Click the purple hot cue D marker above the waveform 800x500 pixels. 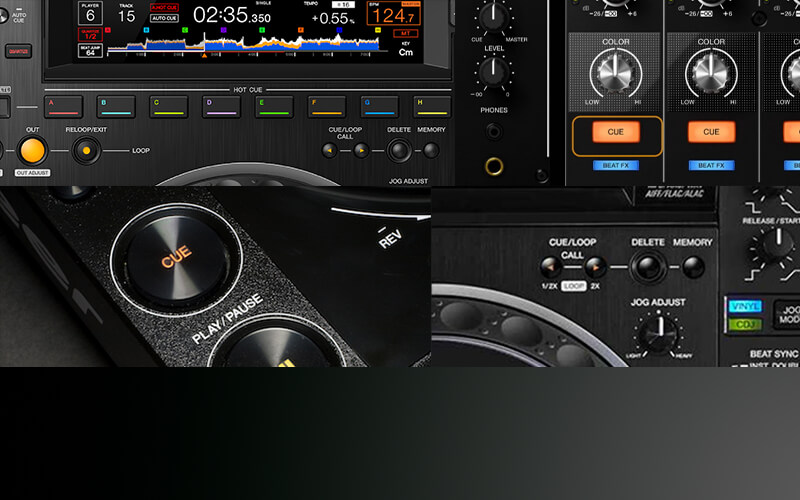(x=223, y=30)
